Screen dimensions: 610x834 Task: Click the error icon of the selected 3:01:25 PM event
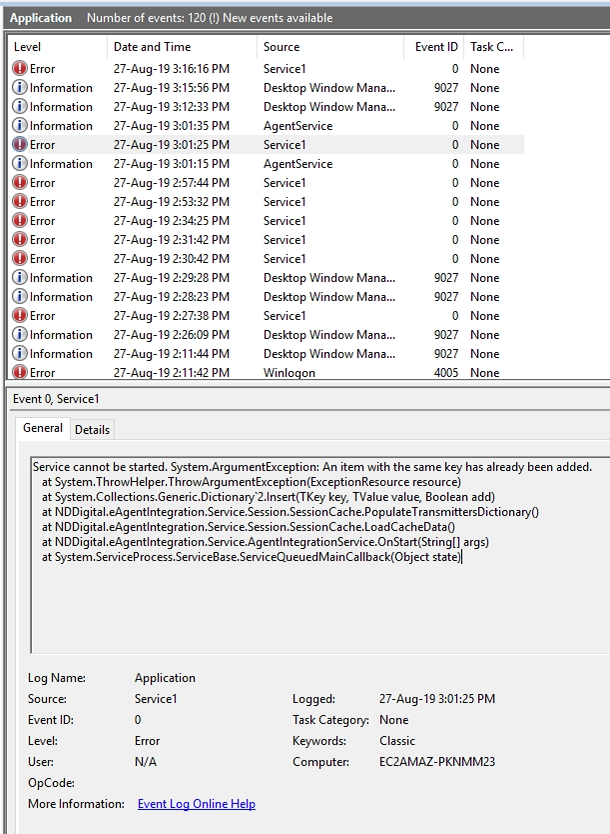(20, 145)
